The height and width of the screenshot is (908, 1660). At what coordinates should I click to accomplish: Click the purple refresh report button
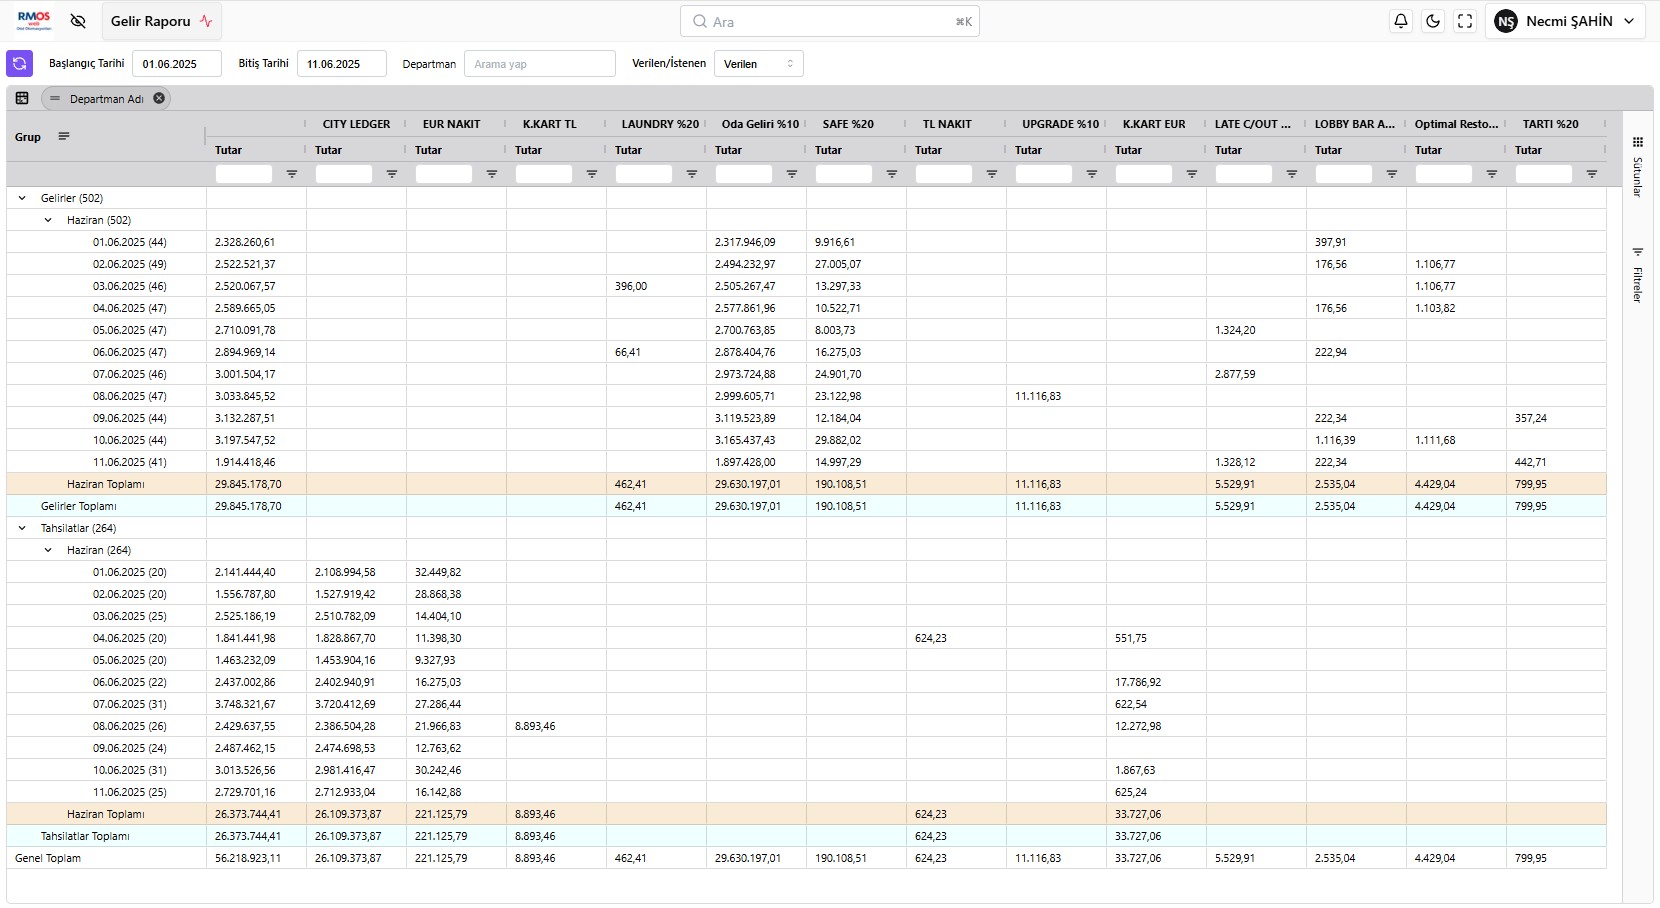[x=19, y=64]
